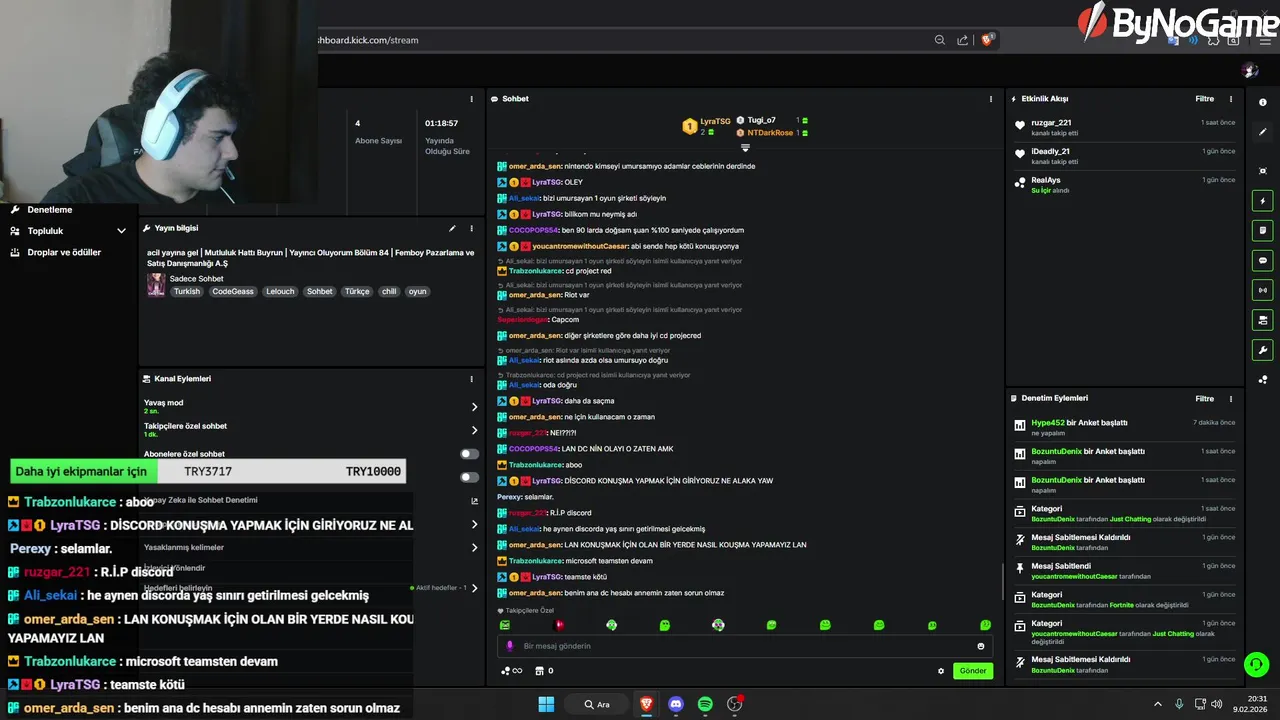Open Denetleme in left sidebar
1280x720 pixels.
[x=50, y=210]
